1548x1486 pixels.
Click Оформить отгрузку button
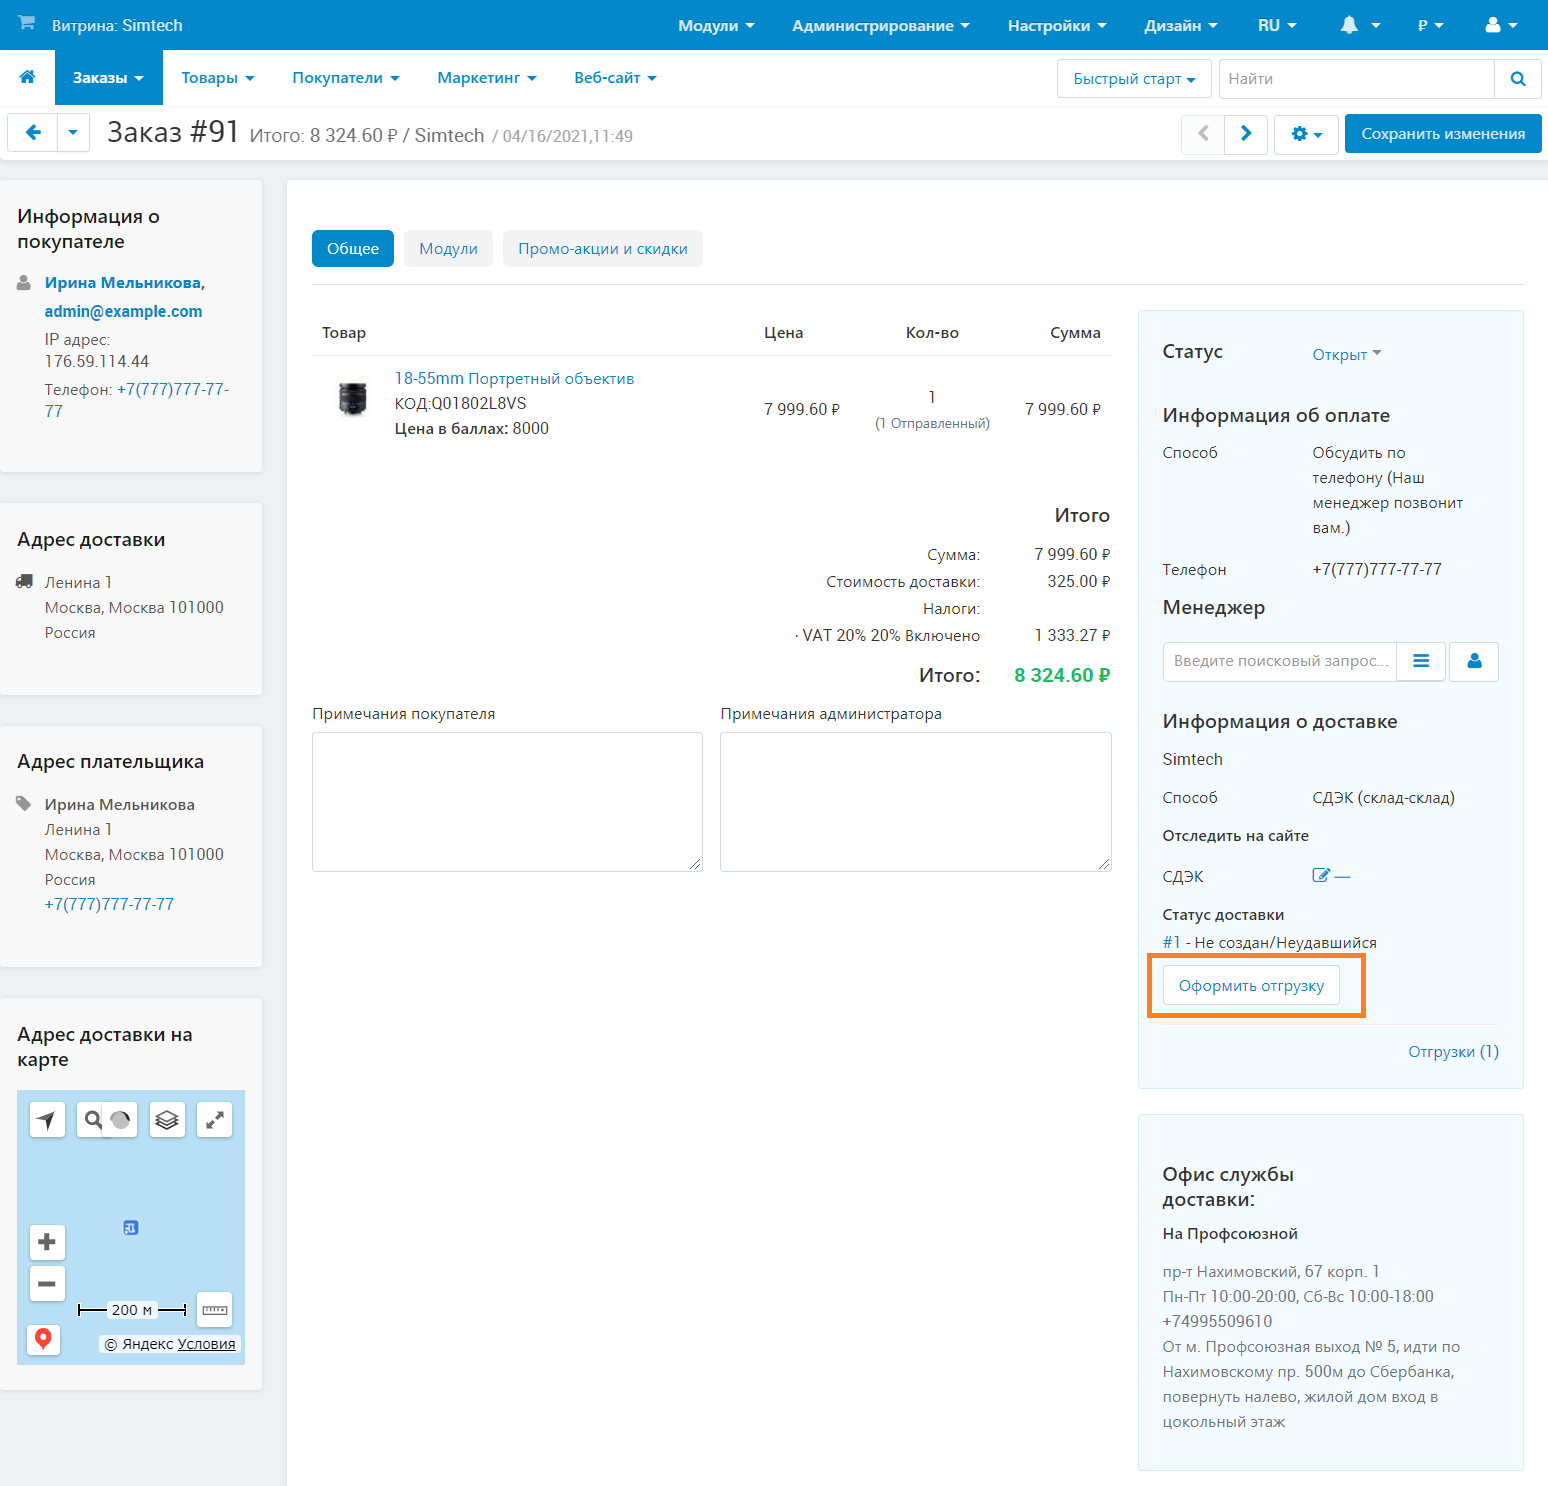[x=1251, y=986]
